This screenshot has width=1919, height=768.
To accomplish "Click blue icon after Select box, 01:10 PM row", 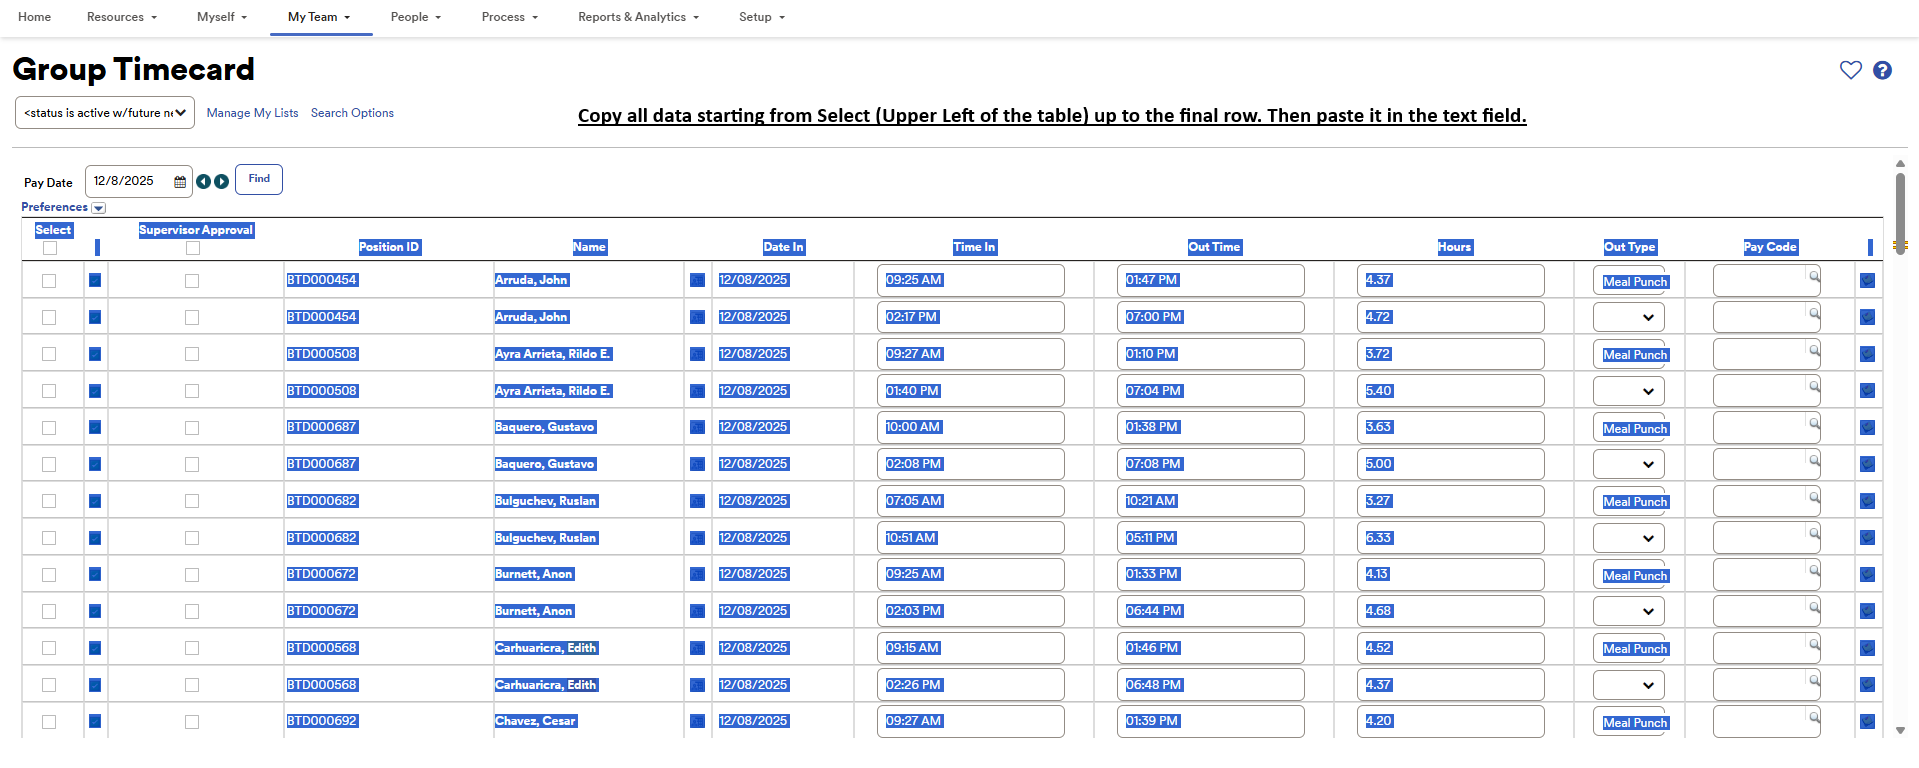I will coord(95,354).
